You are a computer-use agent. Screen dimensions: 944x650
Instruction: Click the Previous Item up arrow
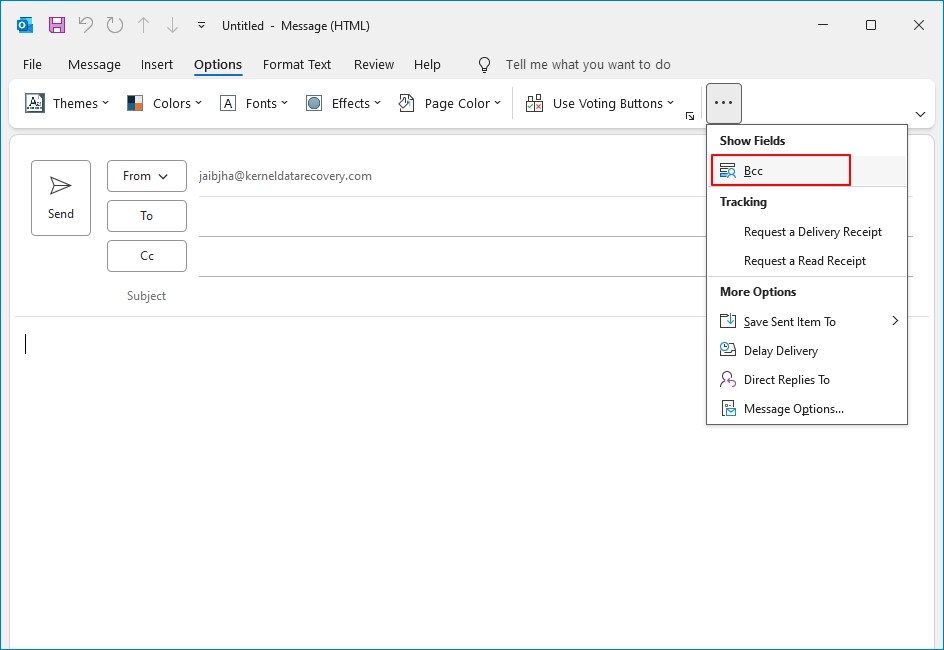tap(143, 25)
